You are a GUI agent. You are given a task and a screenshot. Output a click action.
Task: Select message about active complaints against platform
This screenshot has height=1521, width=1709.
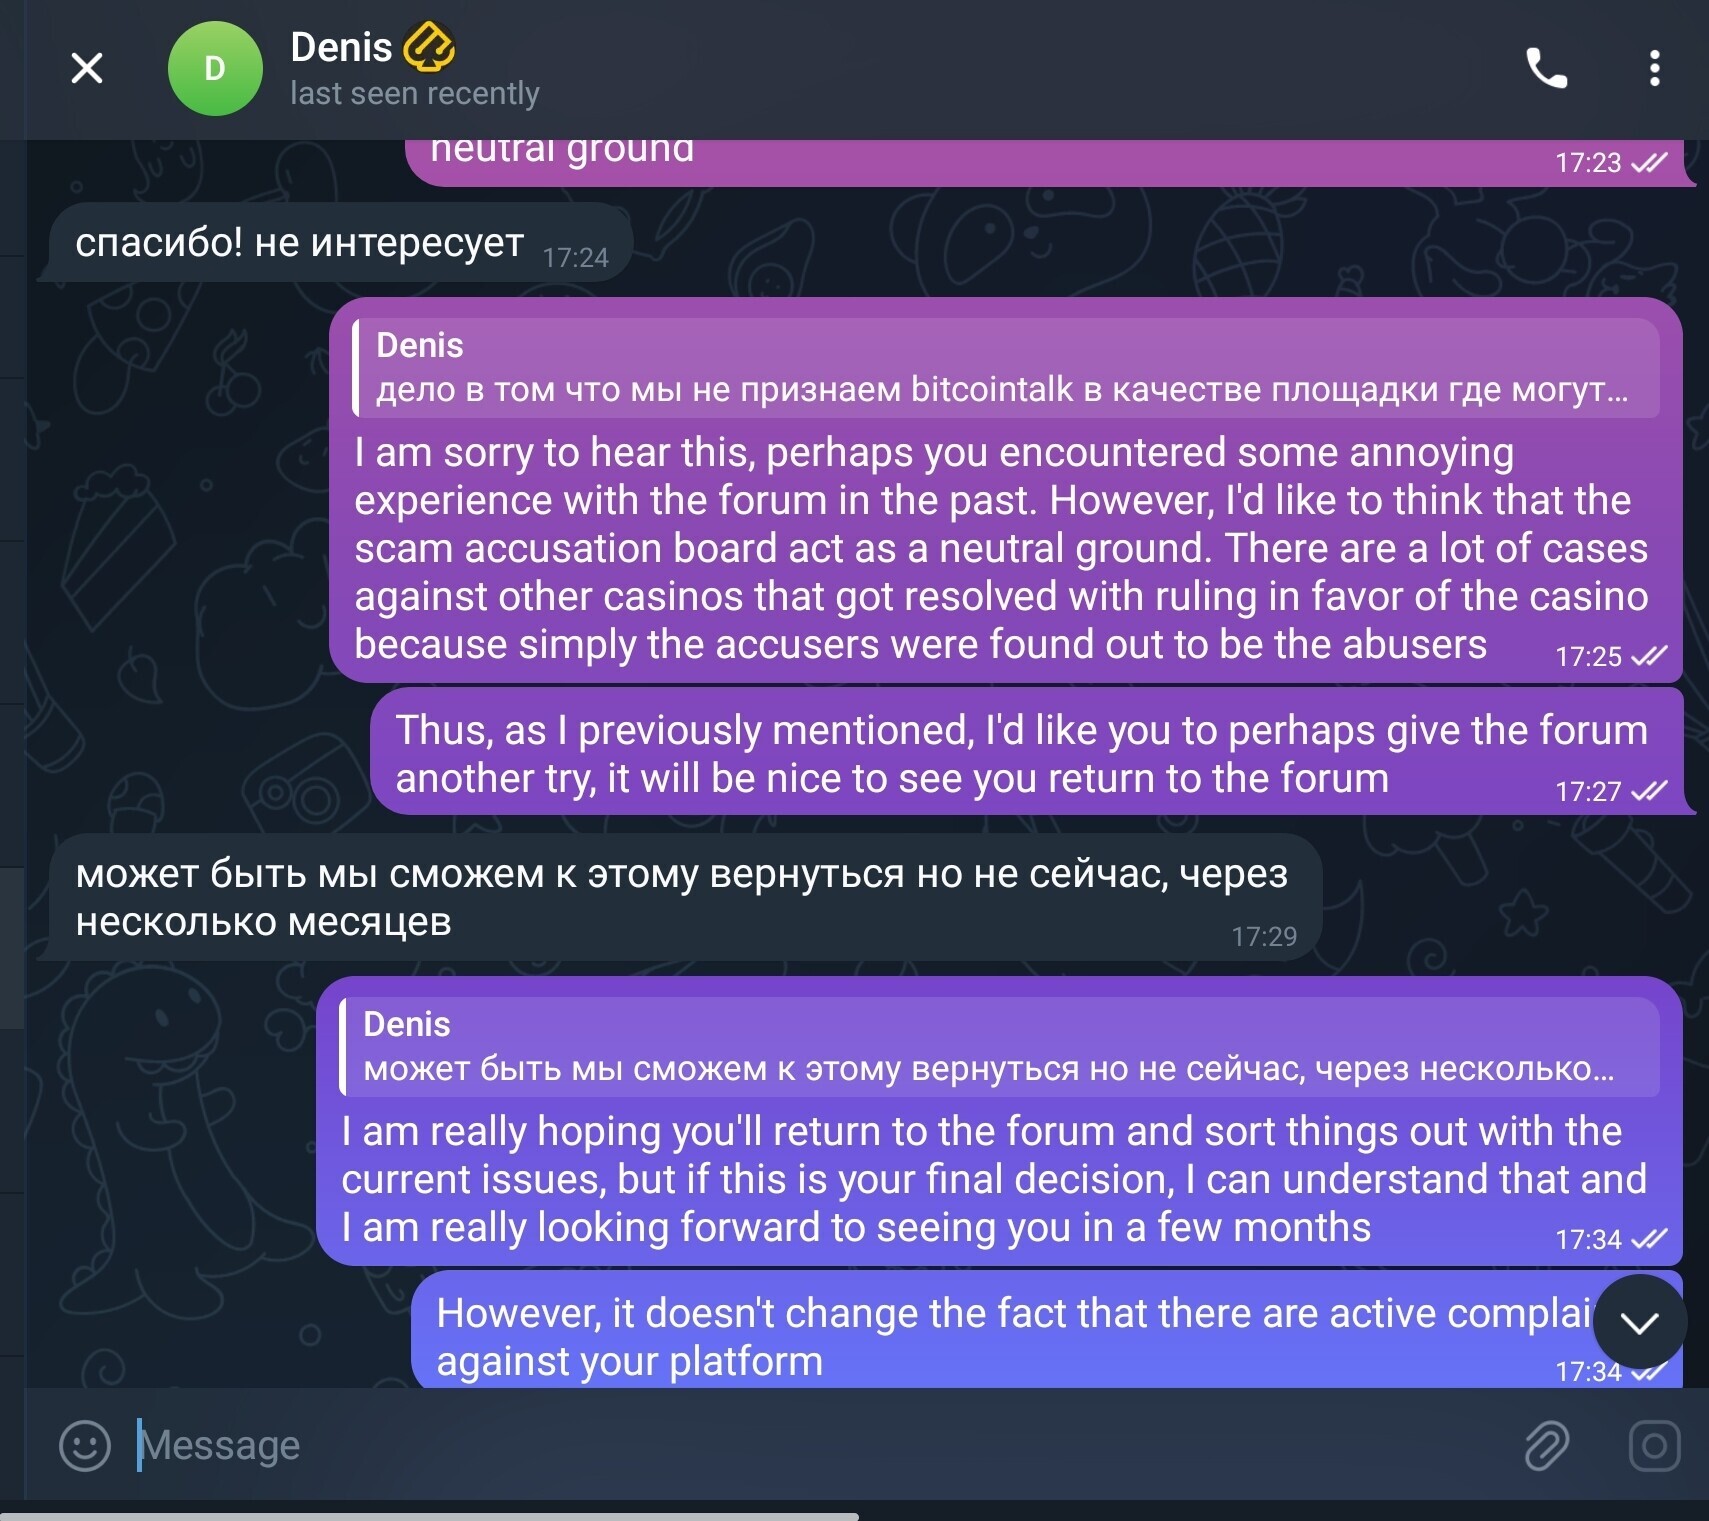point(1047,1330)
